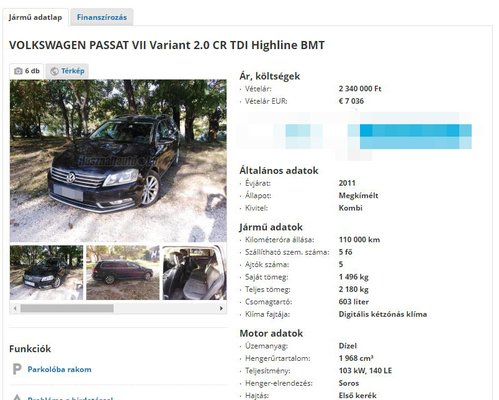Screen dimensions: 499x400
Task: Click the main black Passat photo
Action: tap(118, 161)
